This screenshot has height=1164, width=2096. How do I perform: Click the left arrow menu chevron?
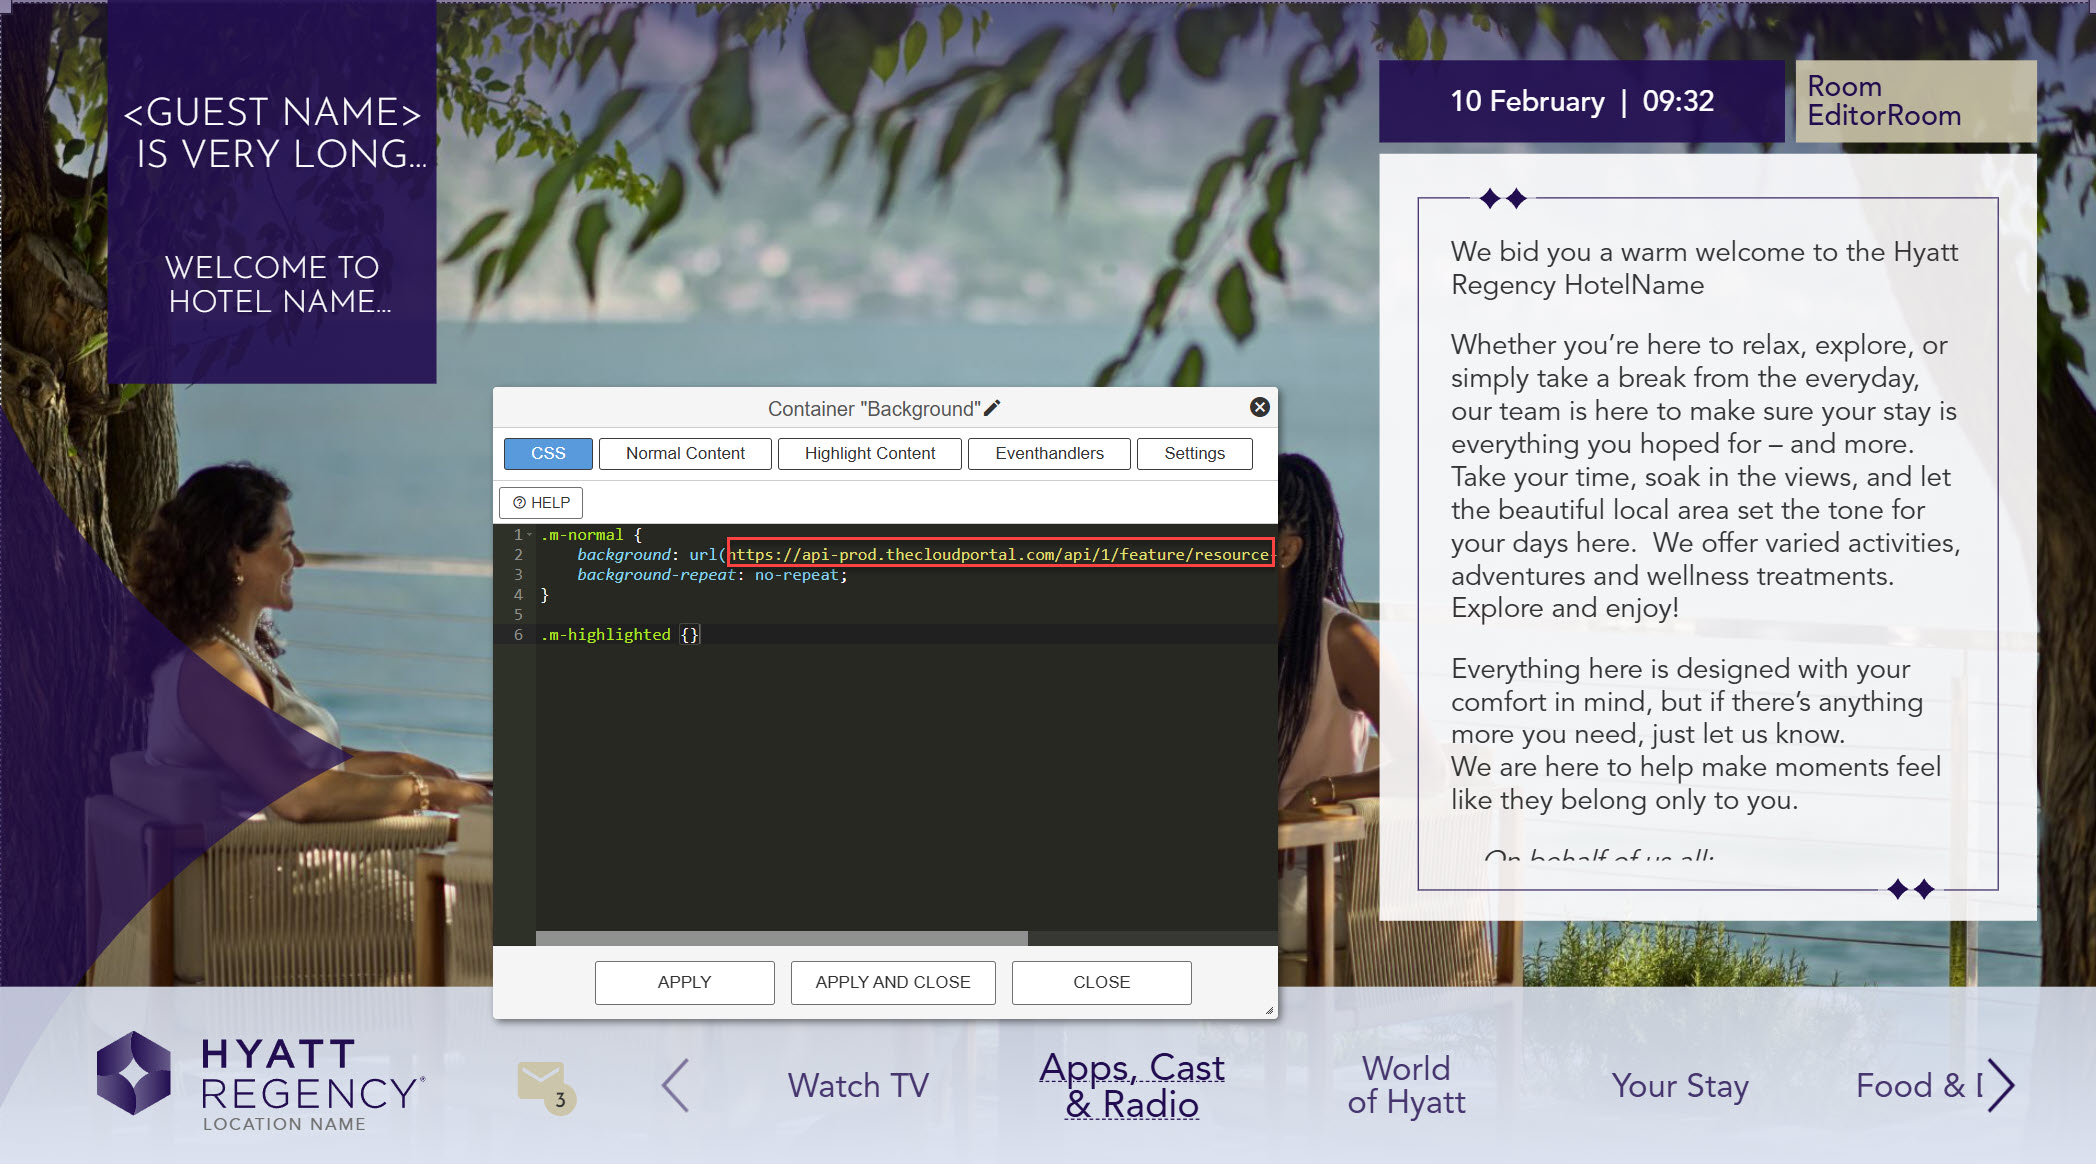click(676, 1085)
